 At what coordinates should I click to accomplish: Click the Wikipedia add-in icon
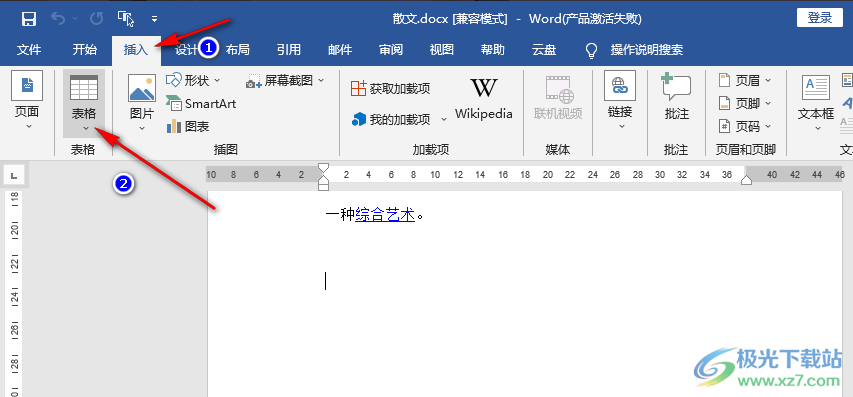click(x=484, y=88)
